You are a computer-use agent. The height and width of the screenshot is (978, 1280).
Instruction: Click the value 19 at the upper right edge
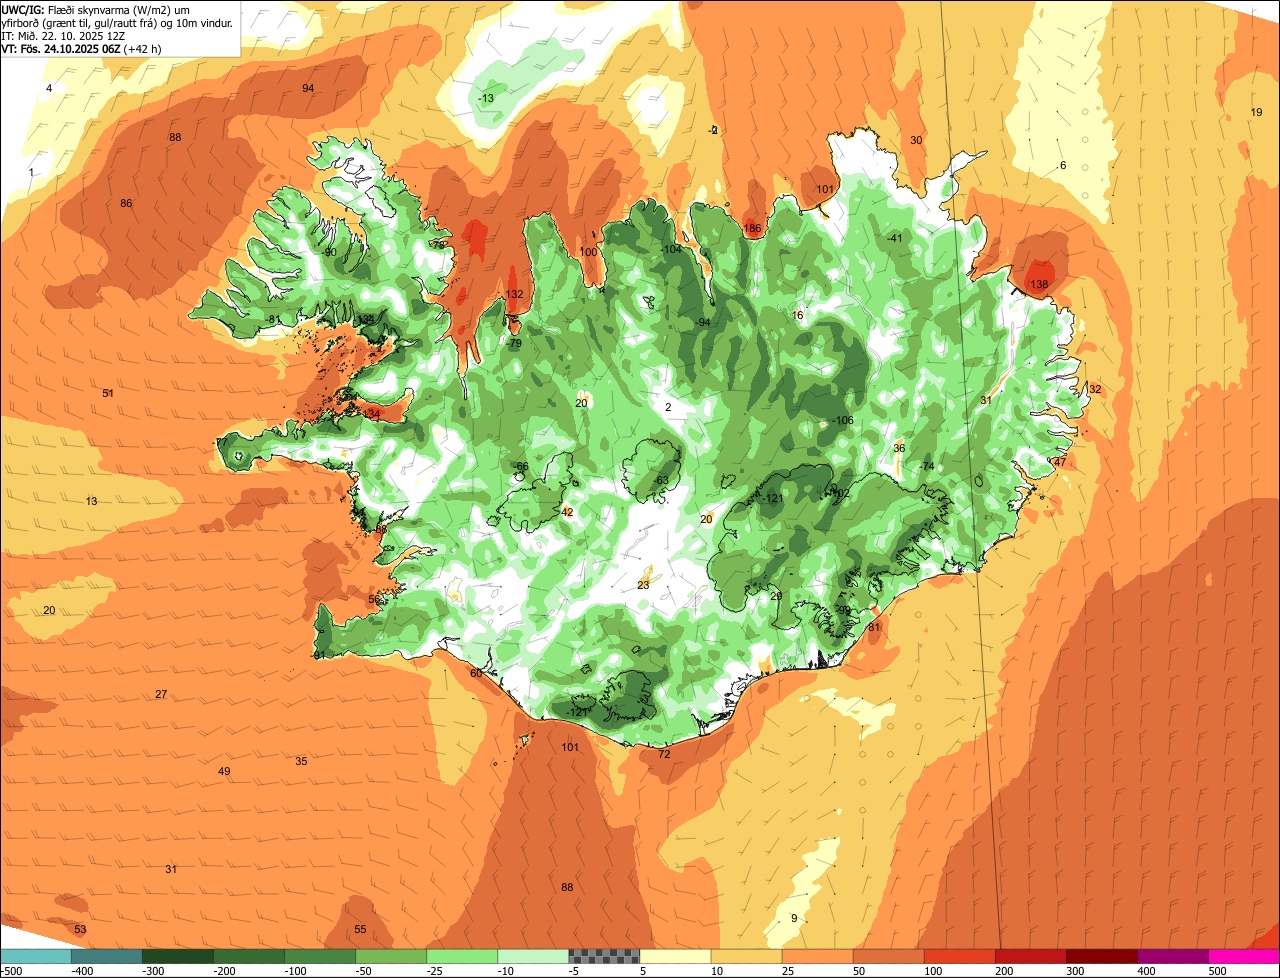point(1256,112)
